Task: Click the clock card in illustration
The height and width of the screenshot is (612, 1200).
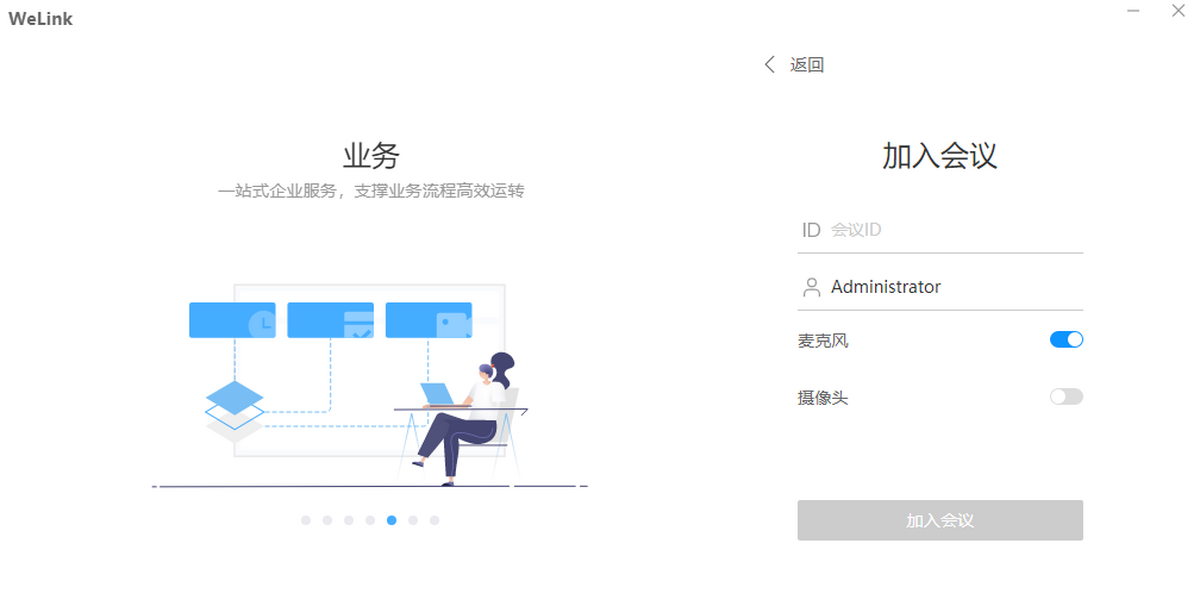Action: pos(232,320)
